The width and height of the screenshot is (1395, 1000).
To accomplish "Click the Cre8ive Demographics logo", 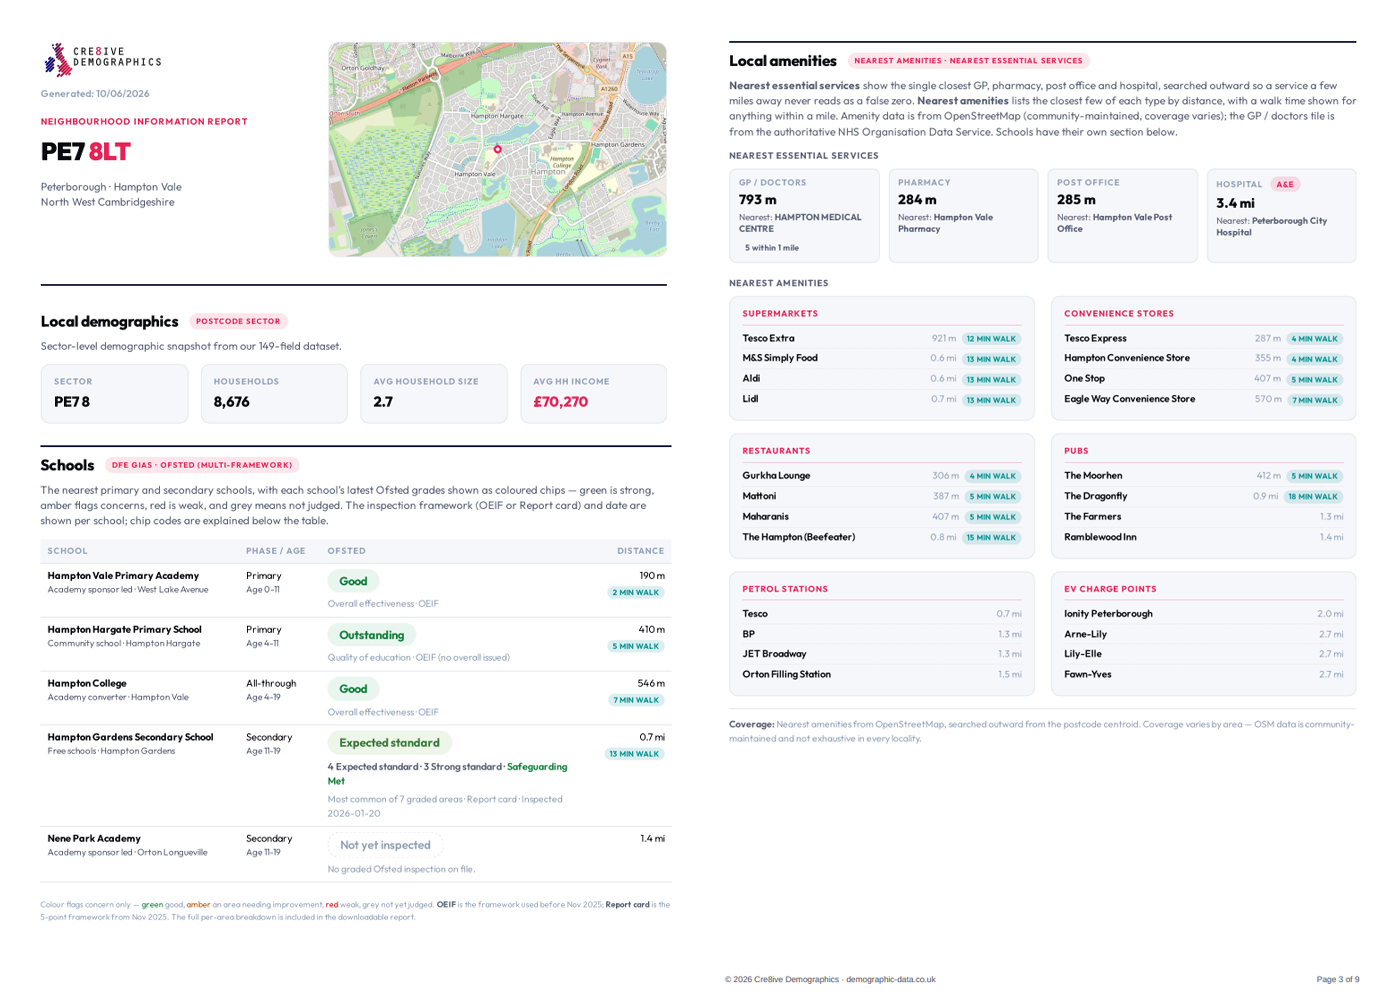I will [x=102, y=60].
